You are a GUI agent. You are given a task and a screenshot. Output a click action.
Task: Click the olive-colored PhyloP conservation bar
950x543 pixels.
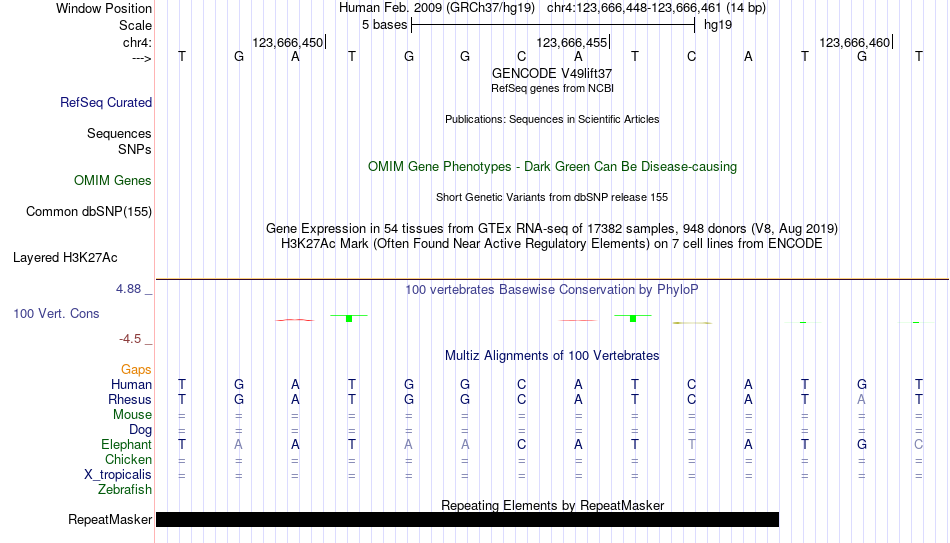(691, 323)
